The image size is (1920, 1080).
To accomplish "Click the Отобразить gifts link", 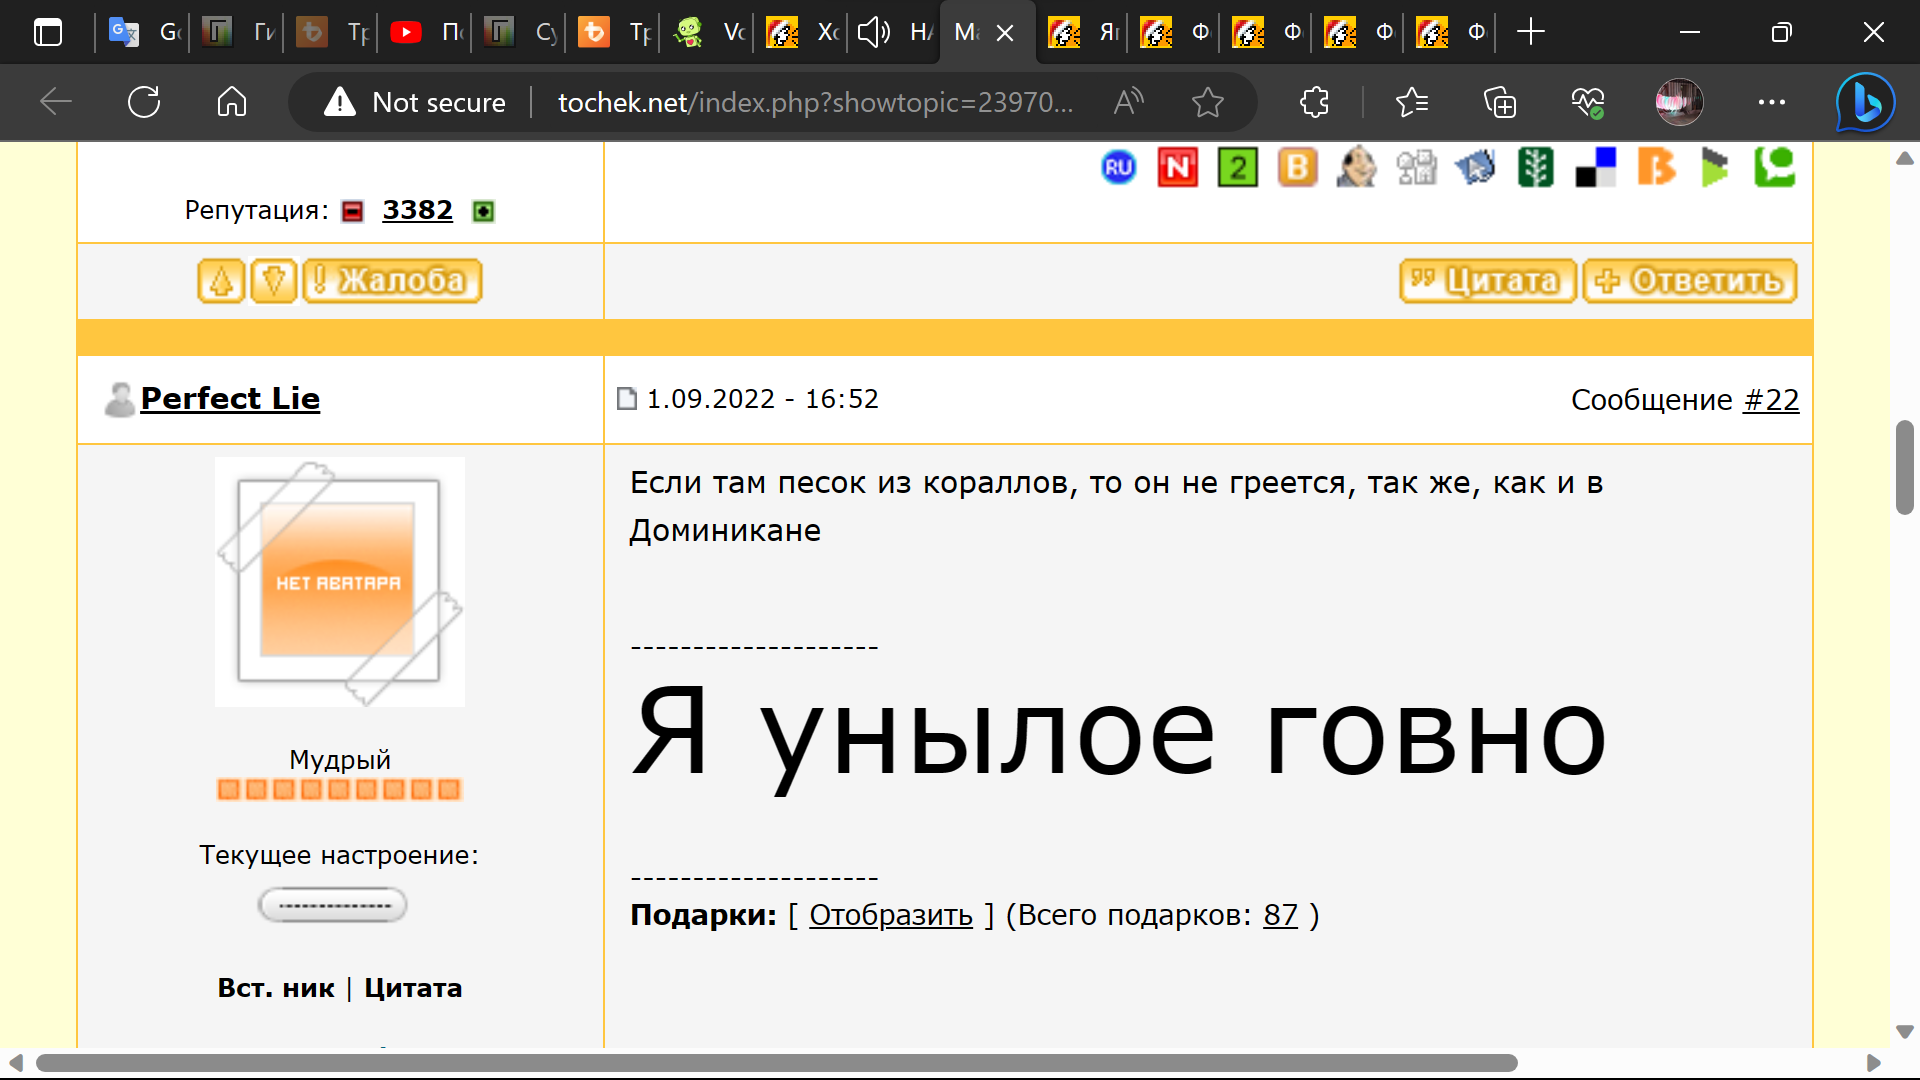I will (891, 915).
